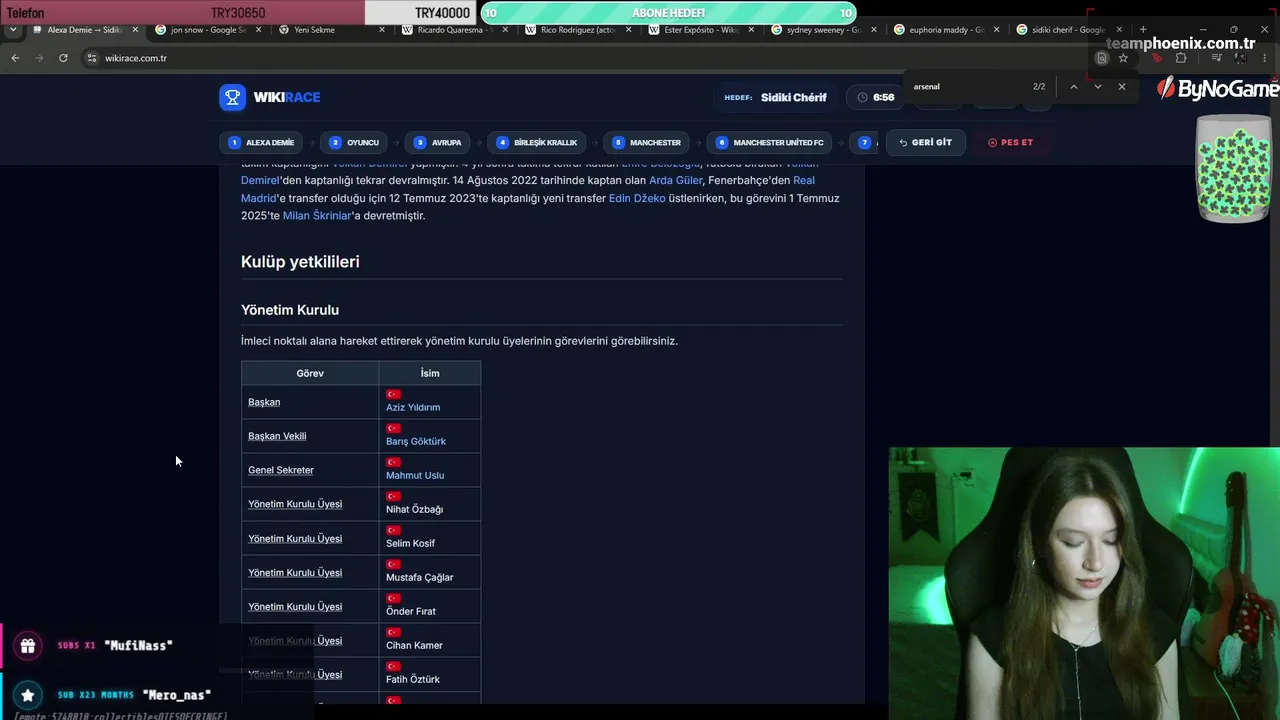Click the İsim column header
The width and height of the screenshot is (1280, 720).
click(430, 373)
